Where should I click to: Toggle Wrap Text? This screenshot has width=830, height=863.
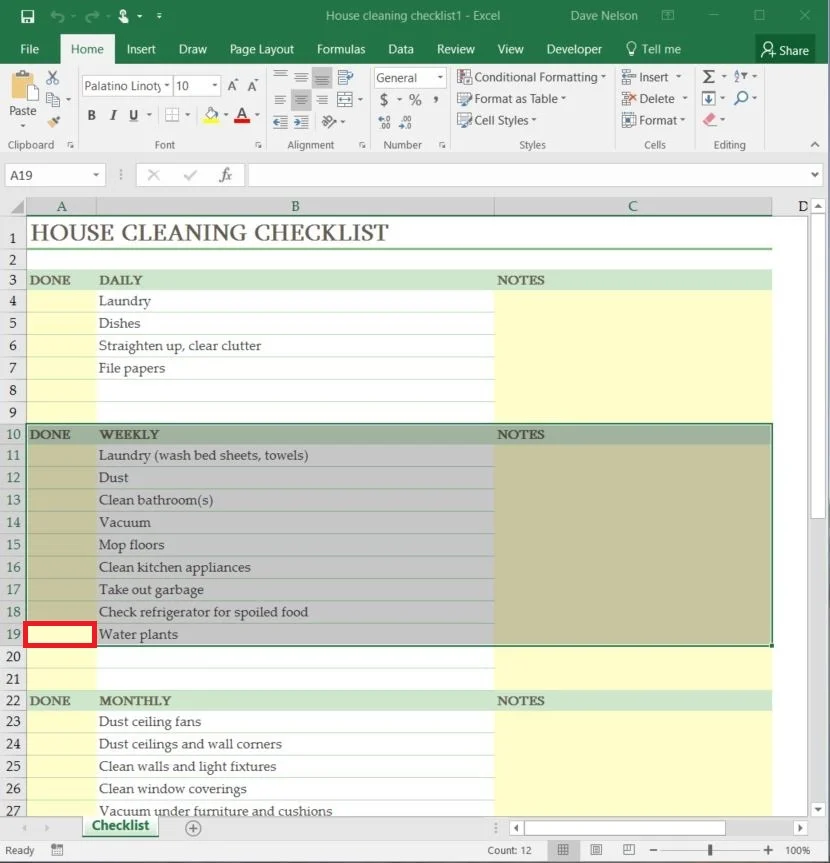(x=345, y=78)
